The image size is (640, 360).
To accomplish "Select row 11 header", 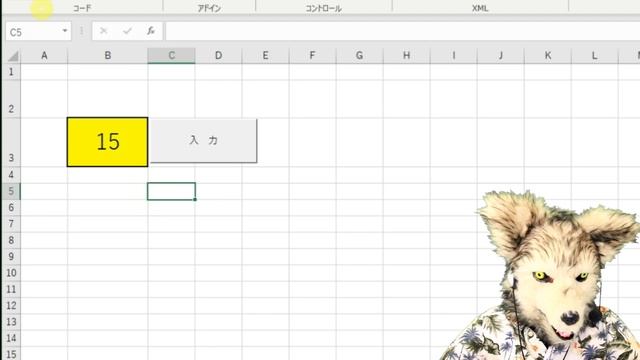I will [11, 289].
